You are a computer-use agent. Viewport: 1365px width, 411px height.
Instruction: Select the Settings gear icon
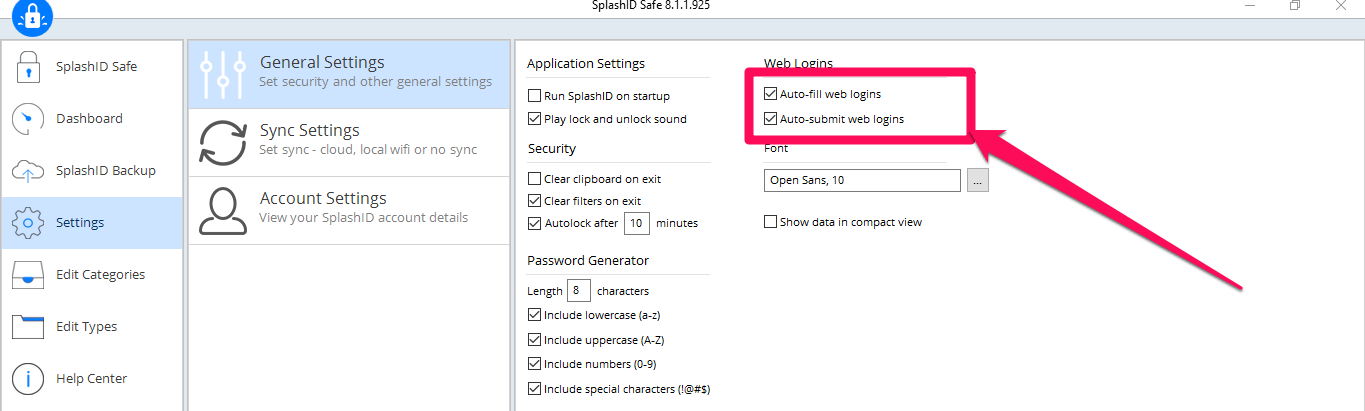(x=28, y=223)
